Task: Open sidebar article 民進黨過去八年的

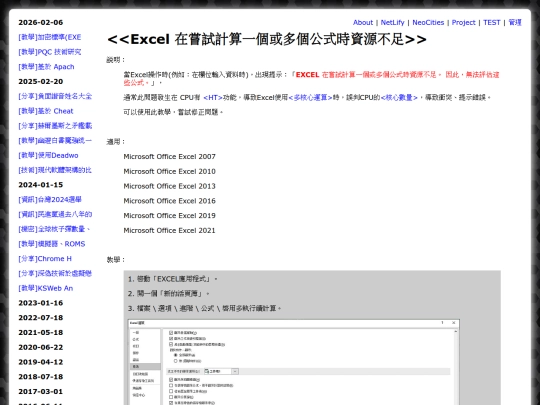Action: coord(55,215)
